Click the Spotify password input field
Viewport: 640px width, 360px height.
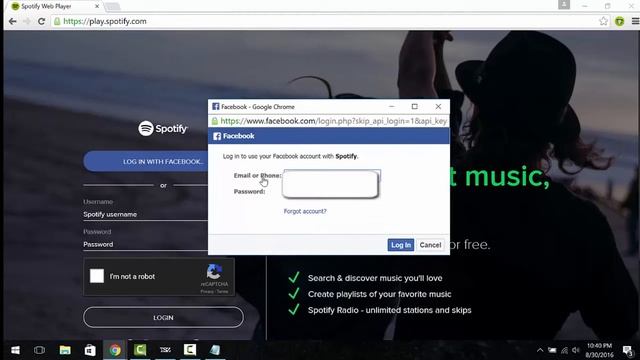coord(145,244)
